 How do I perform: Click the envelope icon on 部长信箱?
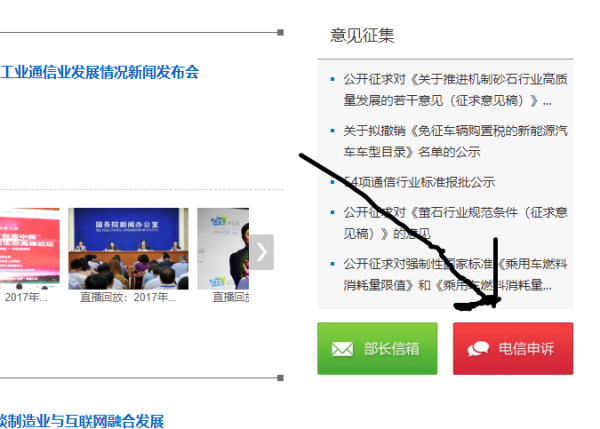click(342, 349)
